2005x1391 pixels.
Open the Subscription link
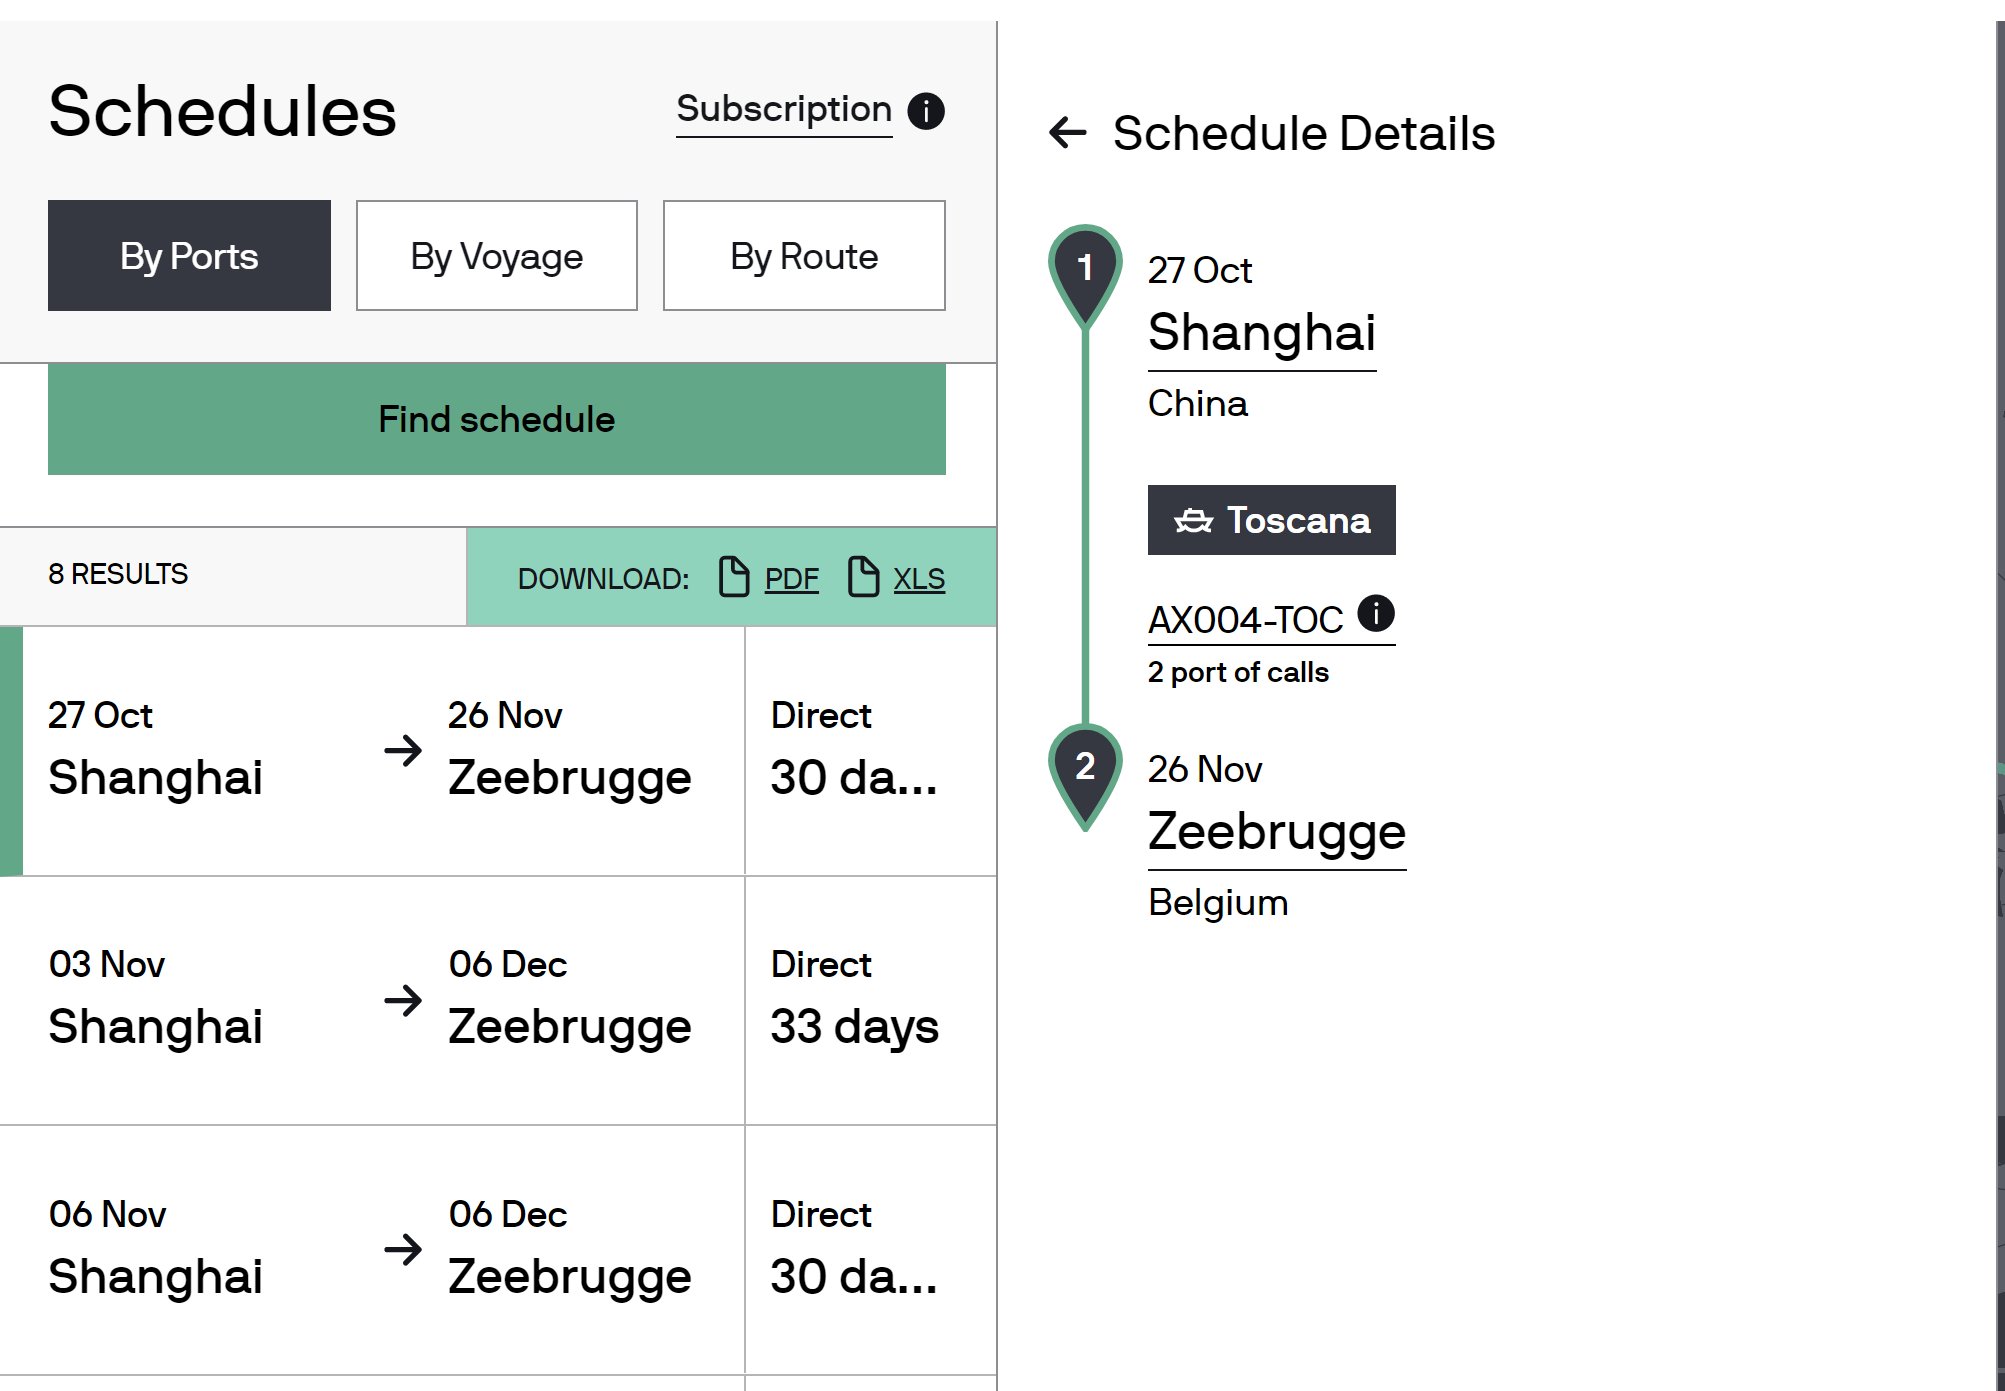783,109
